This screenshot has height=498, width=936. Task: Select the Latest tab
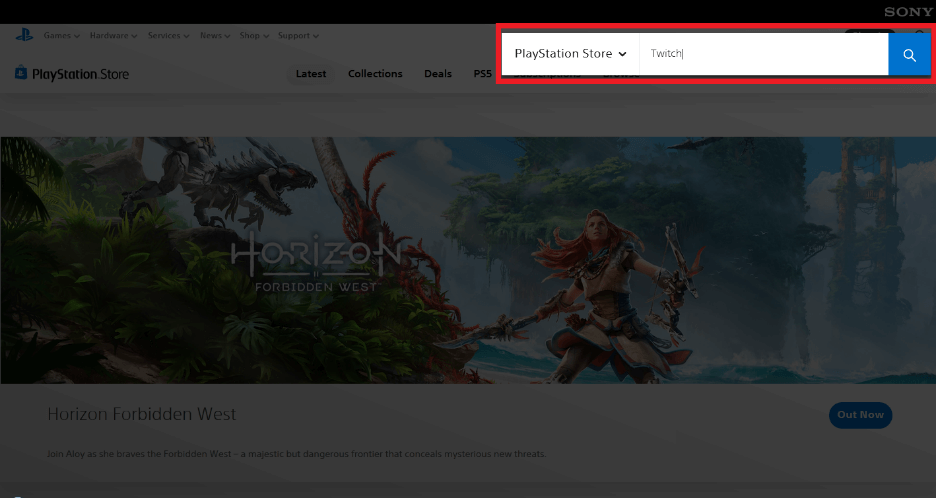[311, 74]
